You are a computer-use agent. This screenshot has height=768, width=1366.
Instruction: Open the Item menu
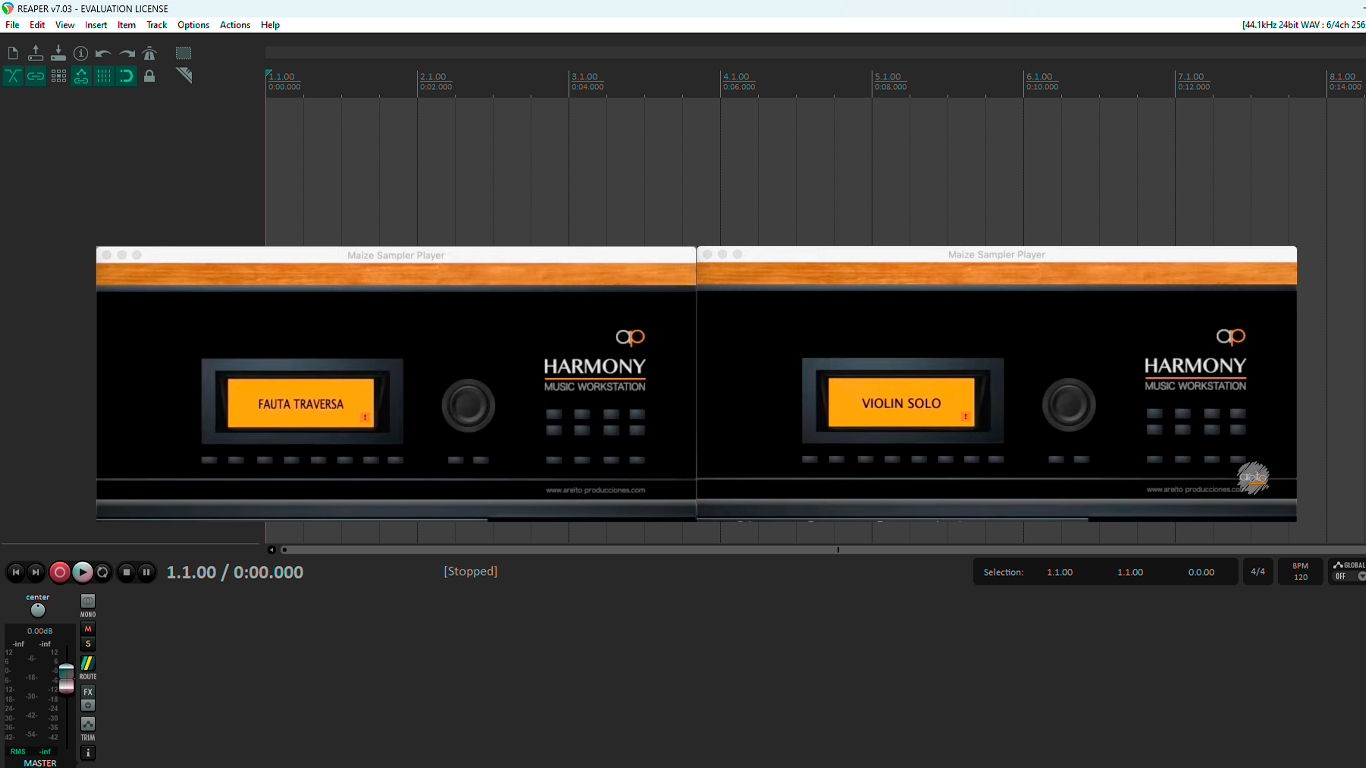(127, 25)
